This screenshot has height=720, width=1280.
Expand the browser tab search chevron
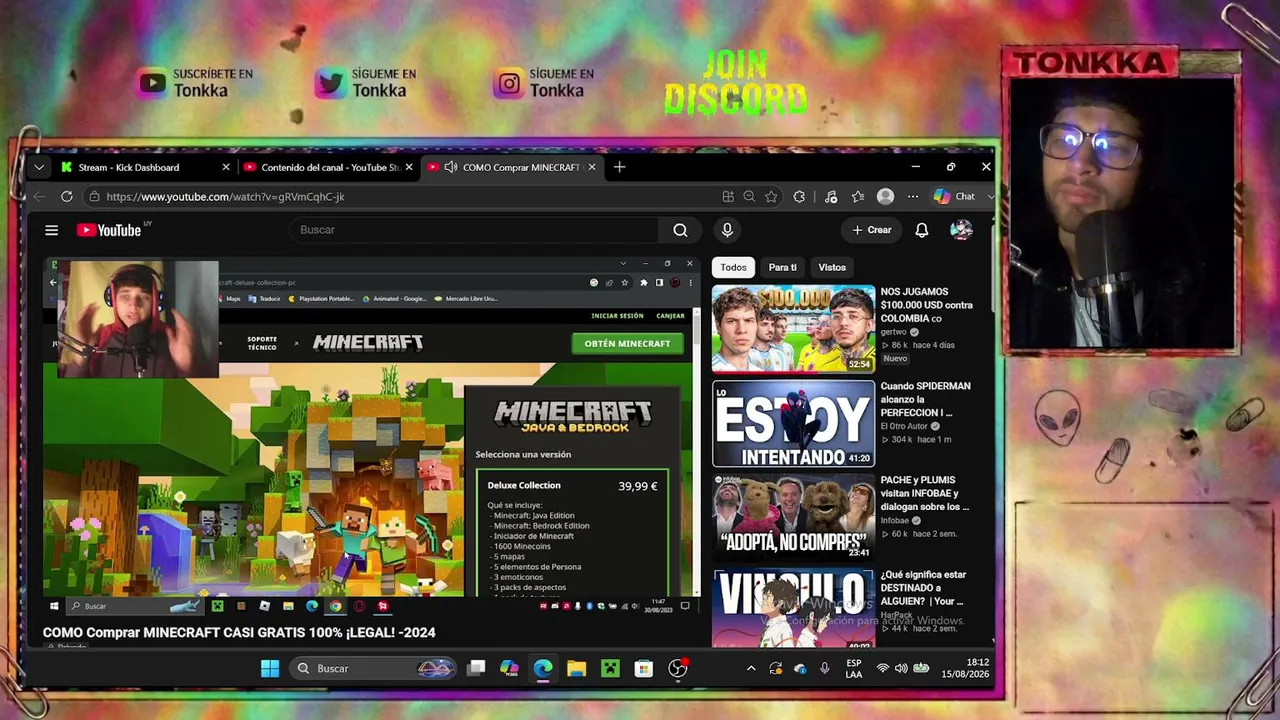pyautogui.click(x=39, y=167)
